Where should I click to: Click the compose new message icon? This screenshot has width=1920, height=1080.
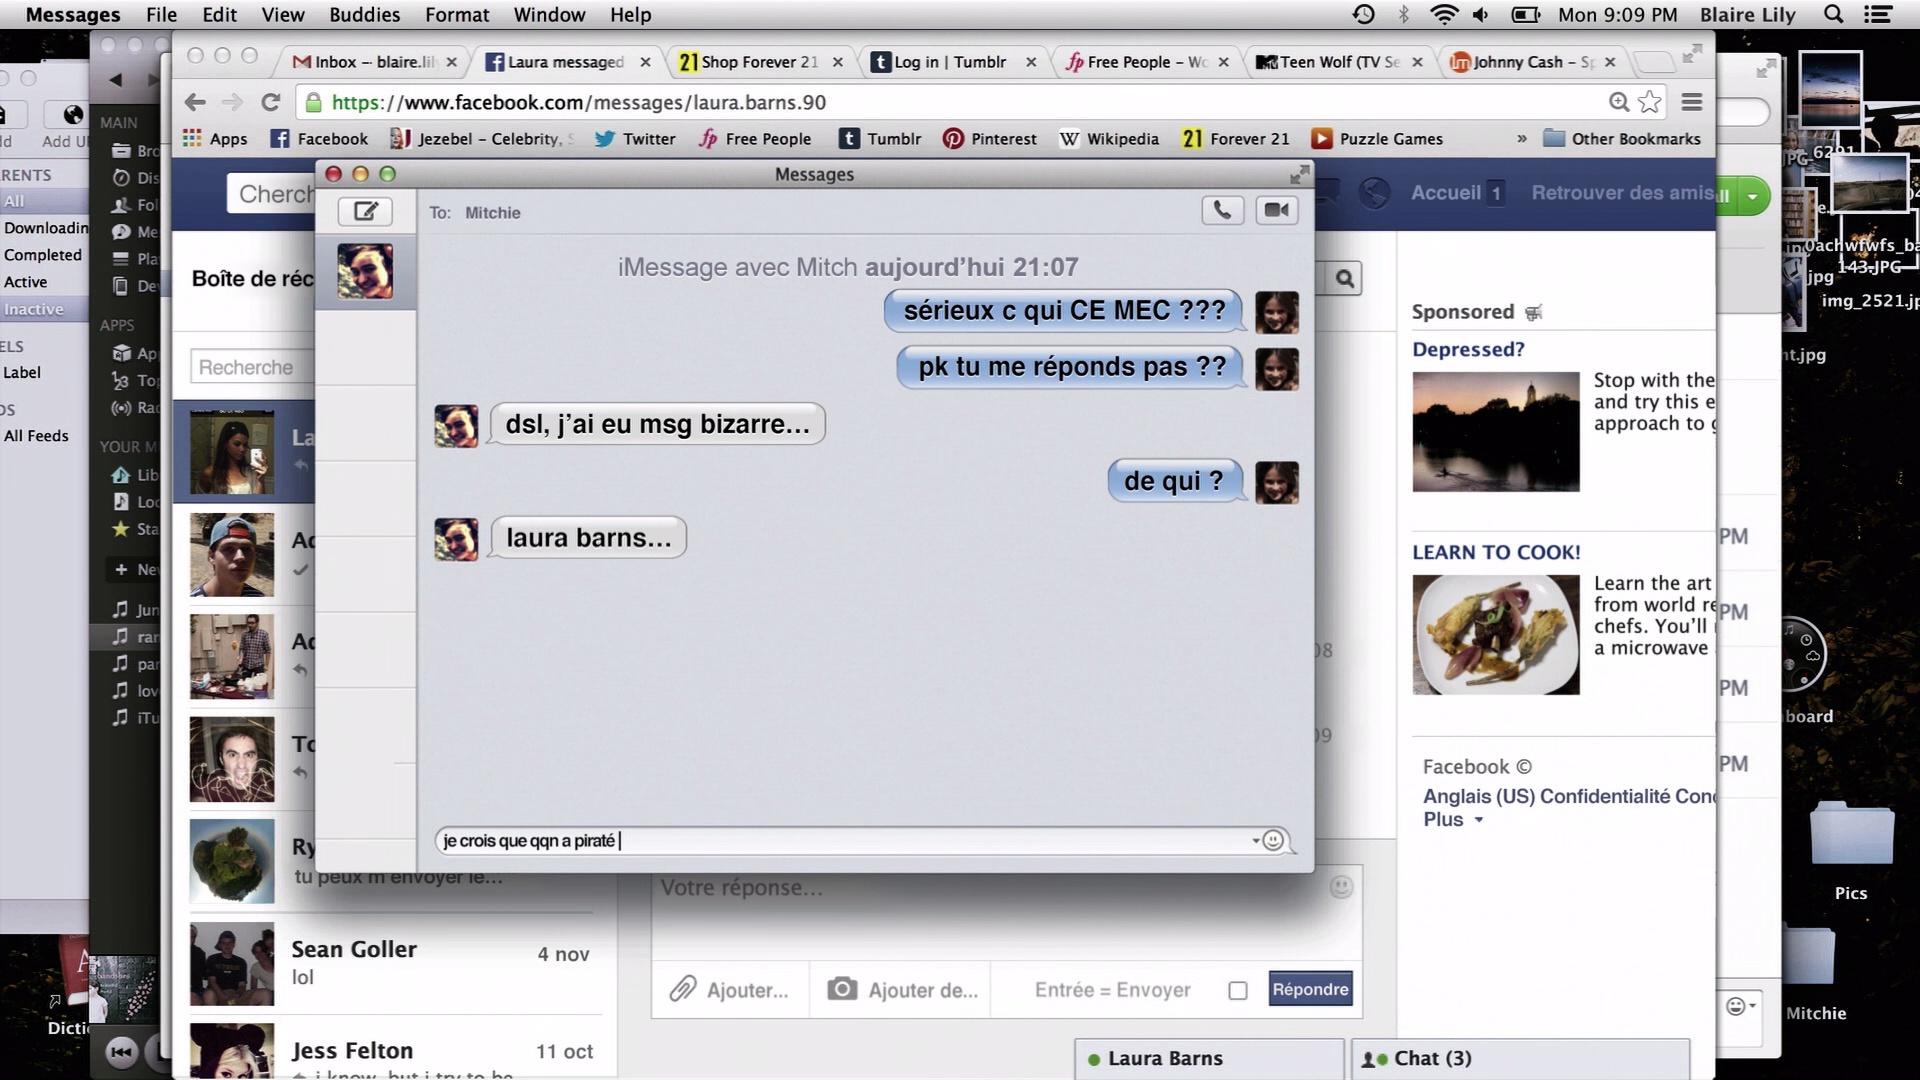(x=365, y=211)
